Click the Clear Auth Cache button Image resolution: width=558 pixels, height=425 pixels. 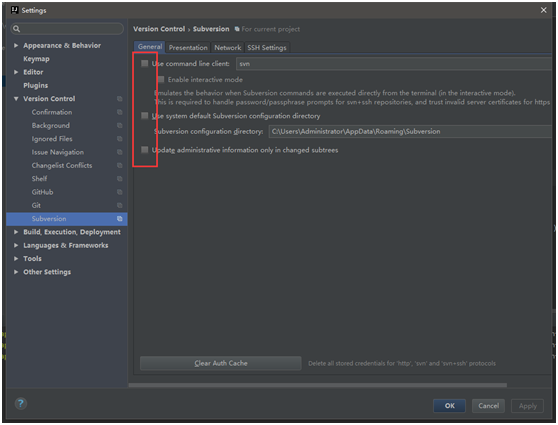[221, 363]
